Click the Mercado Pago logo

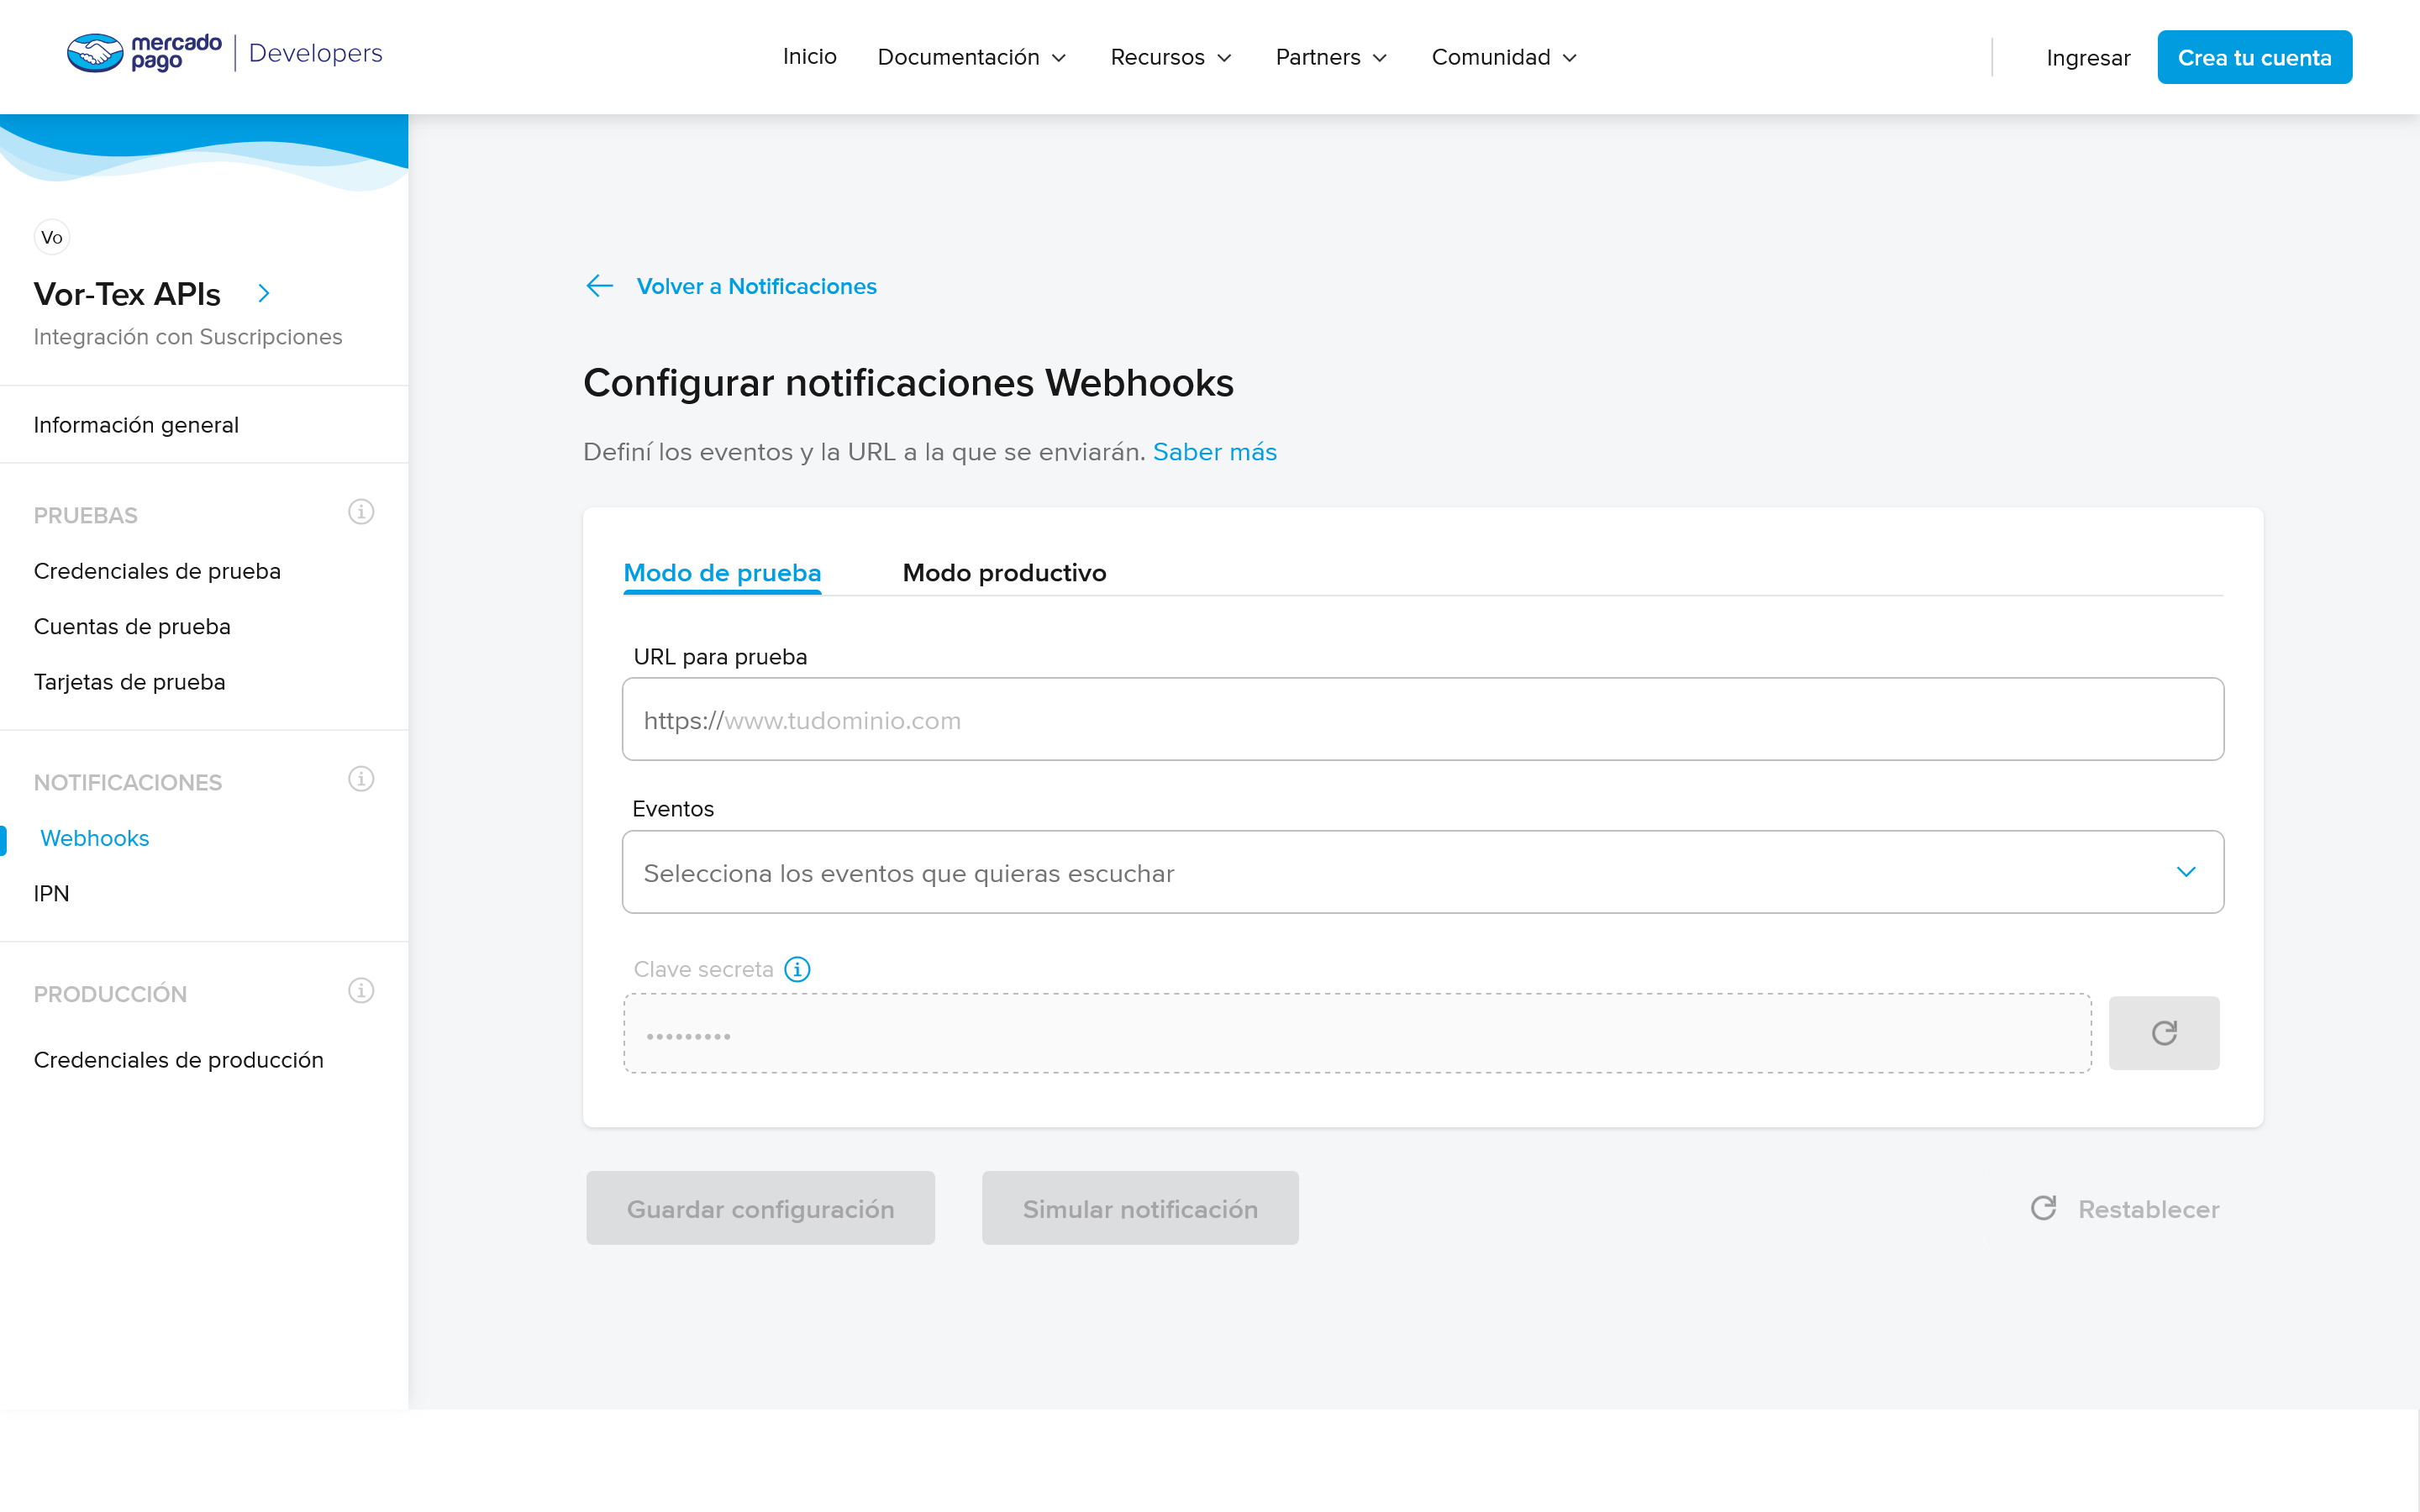coord(144,53)
